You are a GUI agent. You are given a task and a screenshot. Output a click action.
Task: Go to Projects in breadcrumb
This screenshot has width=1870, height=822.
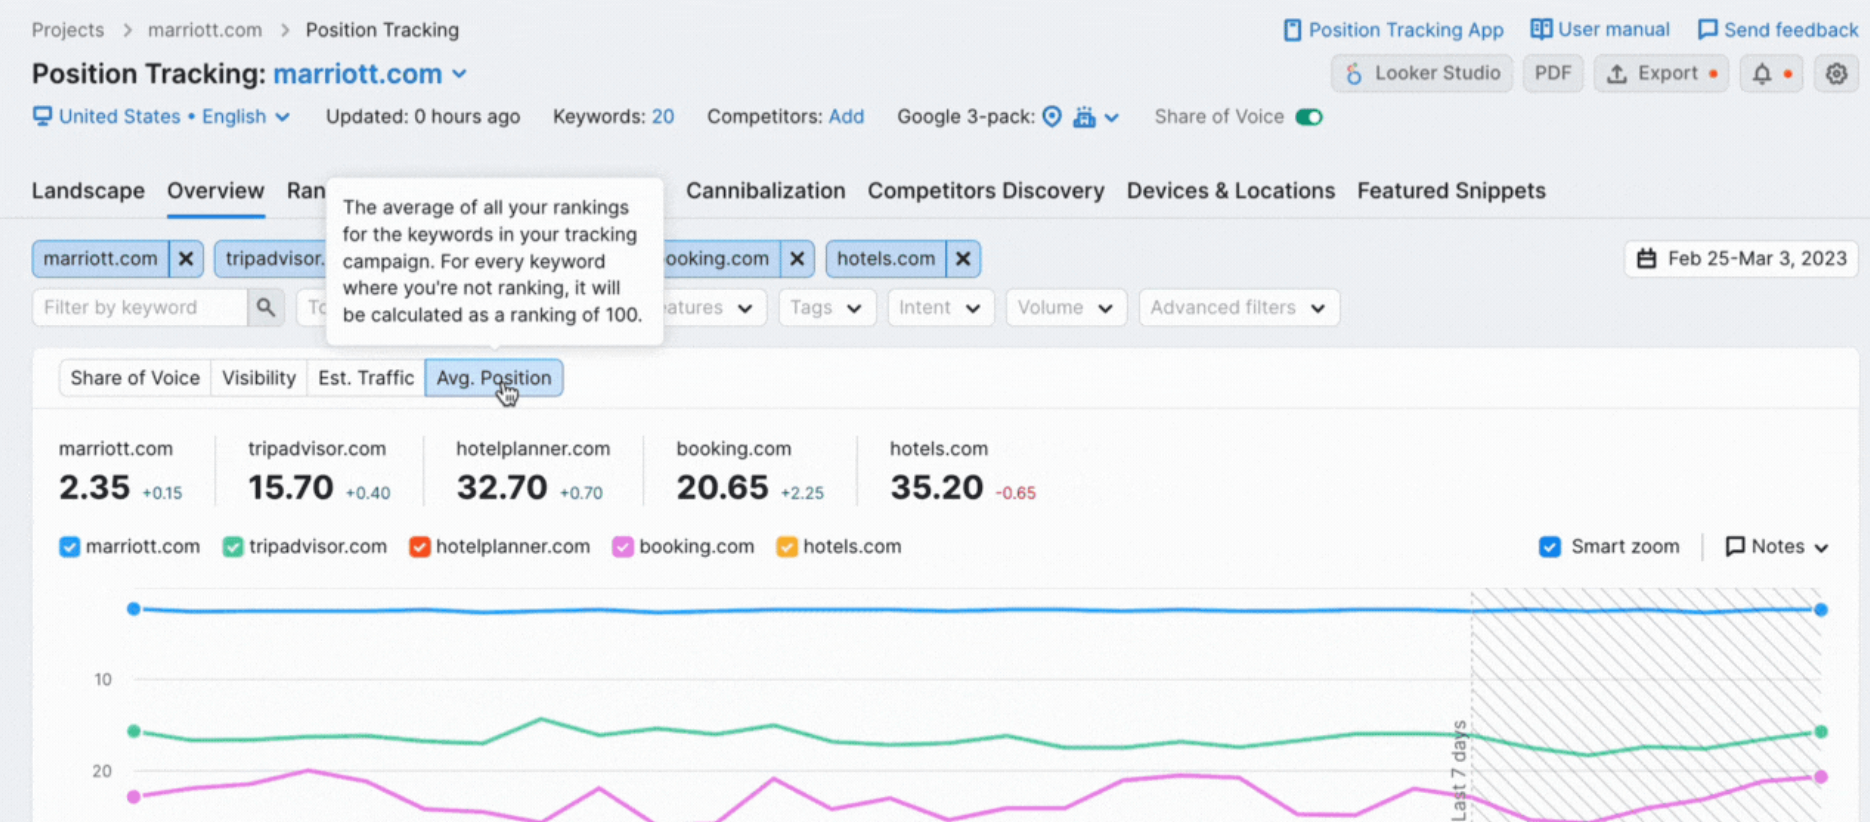pyautogui.click(x=68, y=30)
